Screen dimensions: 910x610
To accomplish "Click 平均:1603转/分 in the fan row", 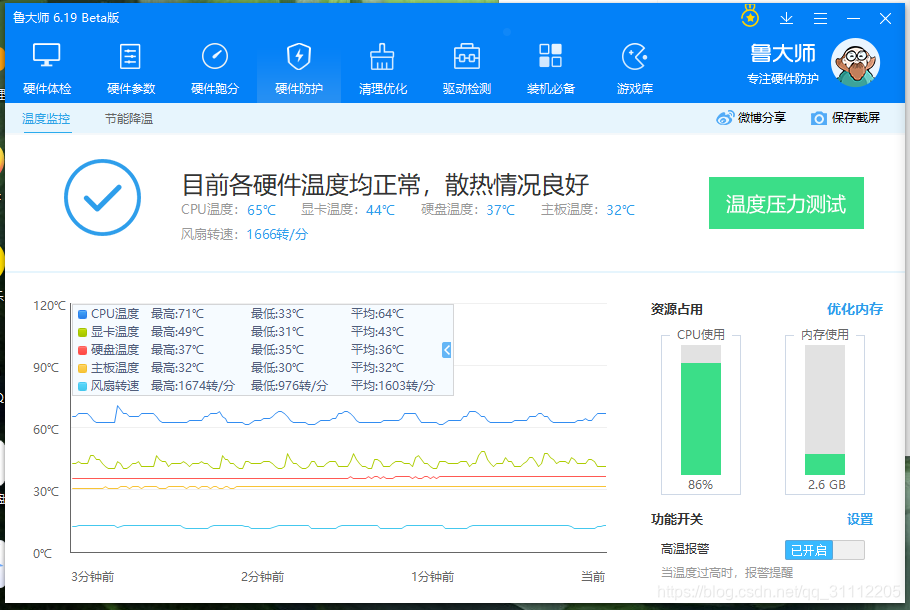I will point(393,386).
